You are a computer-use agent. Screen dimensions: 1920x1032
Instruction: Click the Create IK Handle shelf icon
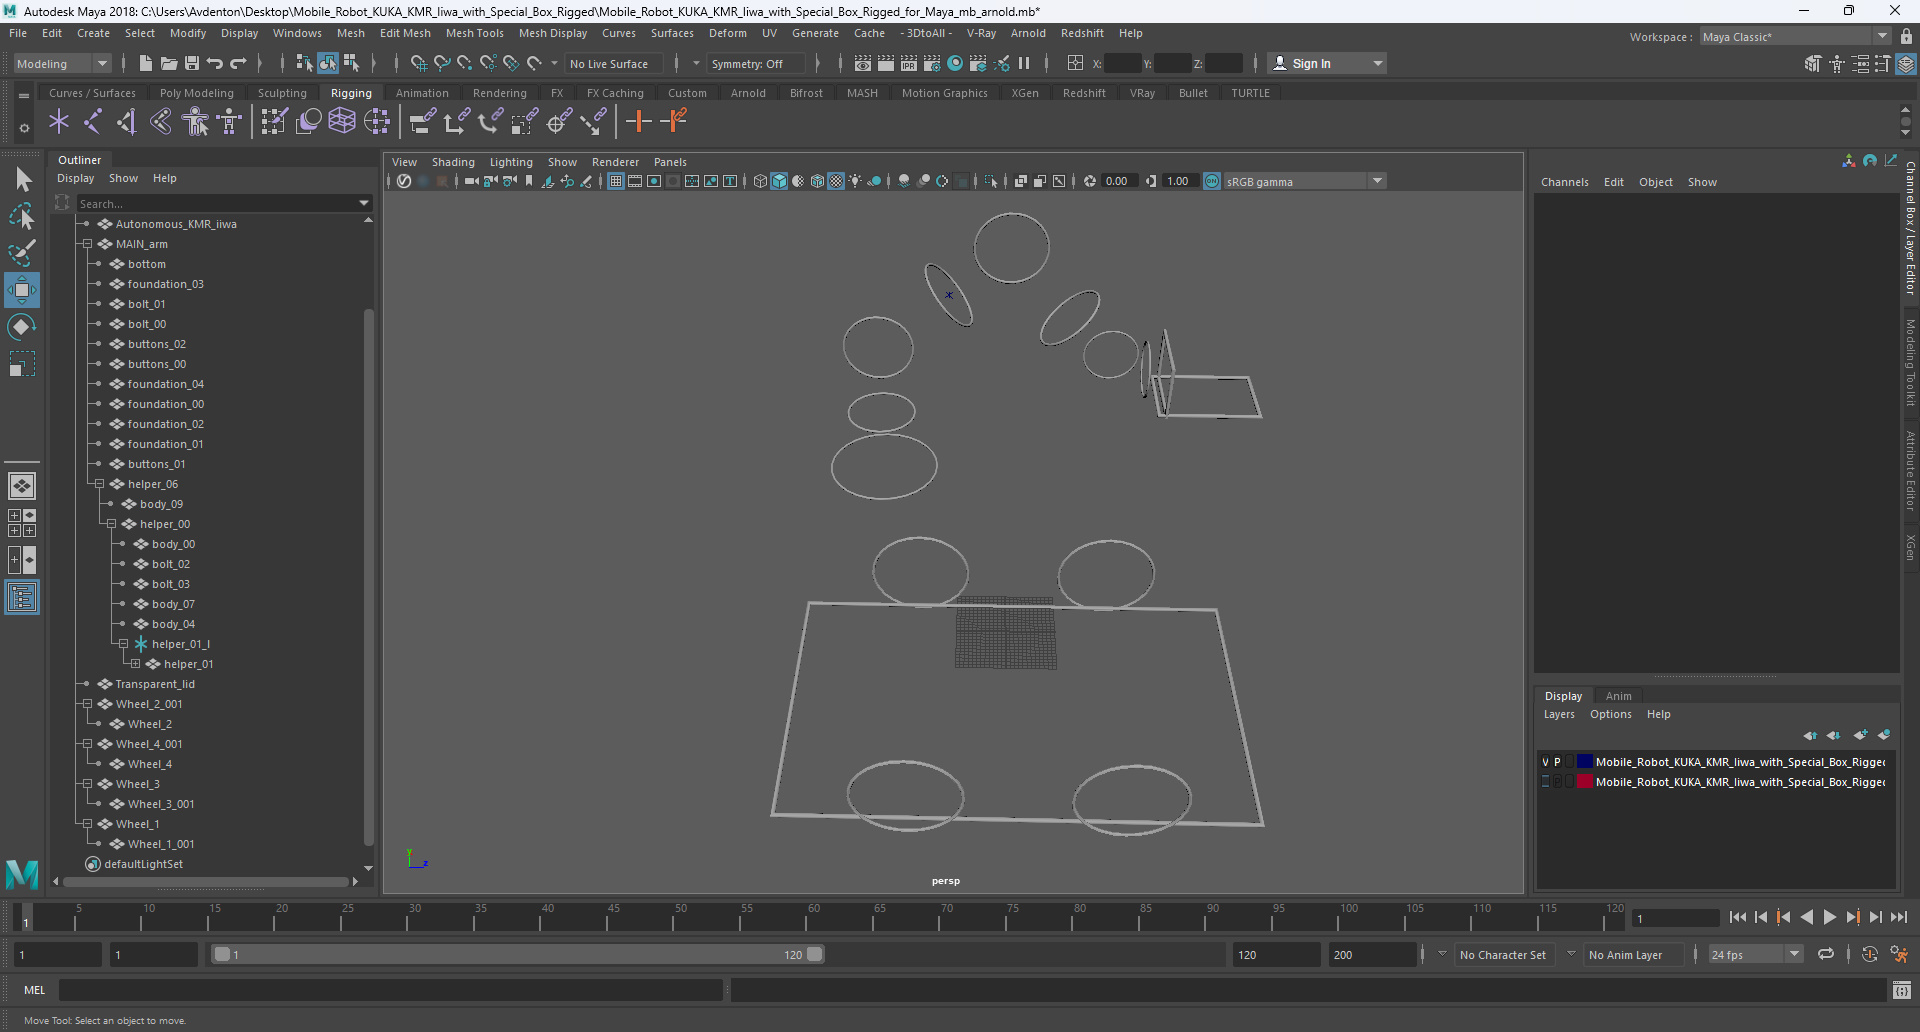pos(127,122)
